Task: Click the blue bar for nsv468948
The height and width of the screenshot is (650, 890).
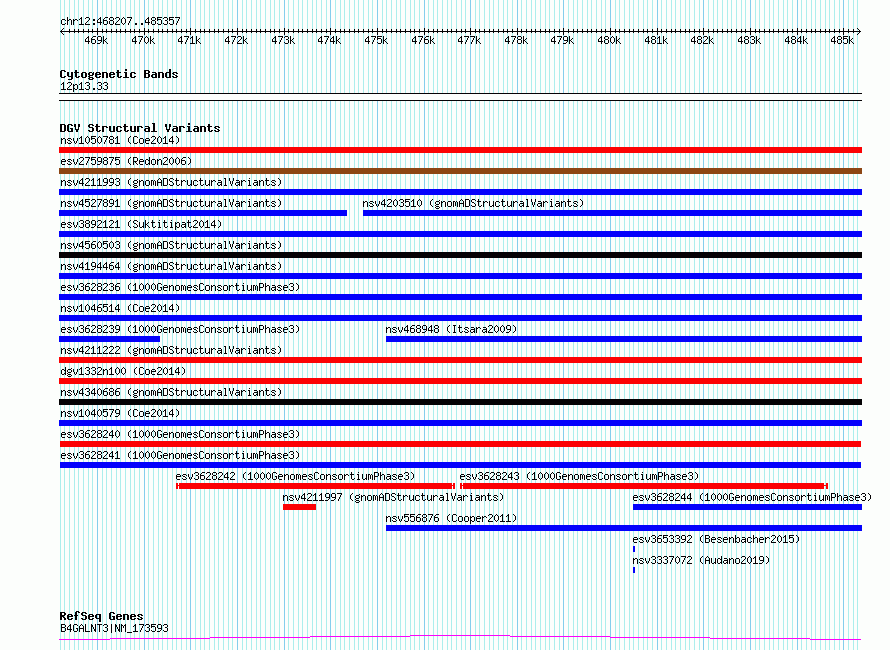Action: pyautogui.click(x=624, y=339)
